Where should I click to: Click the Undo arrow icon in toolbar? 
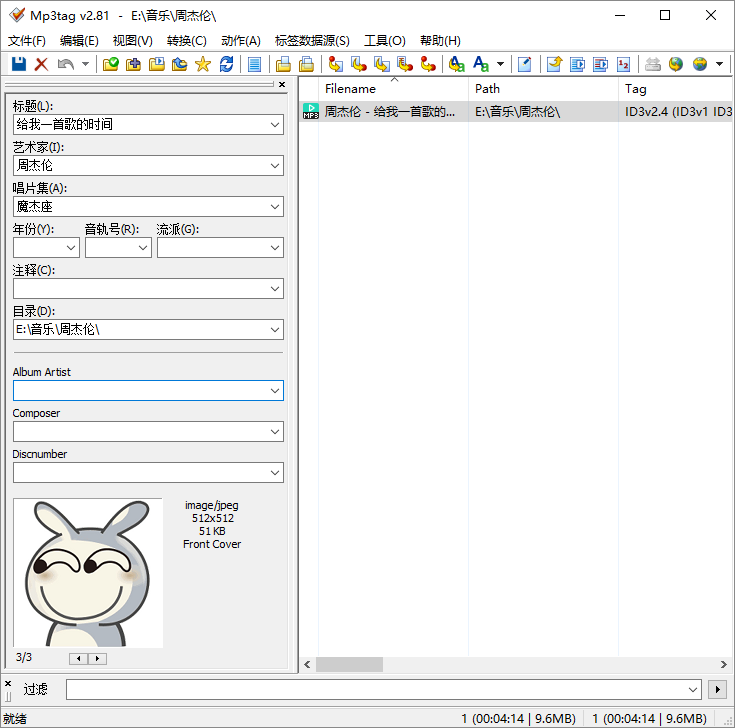click(x=65, y=64)
